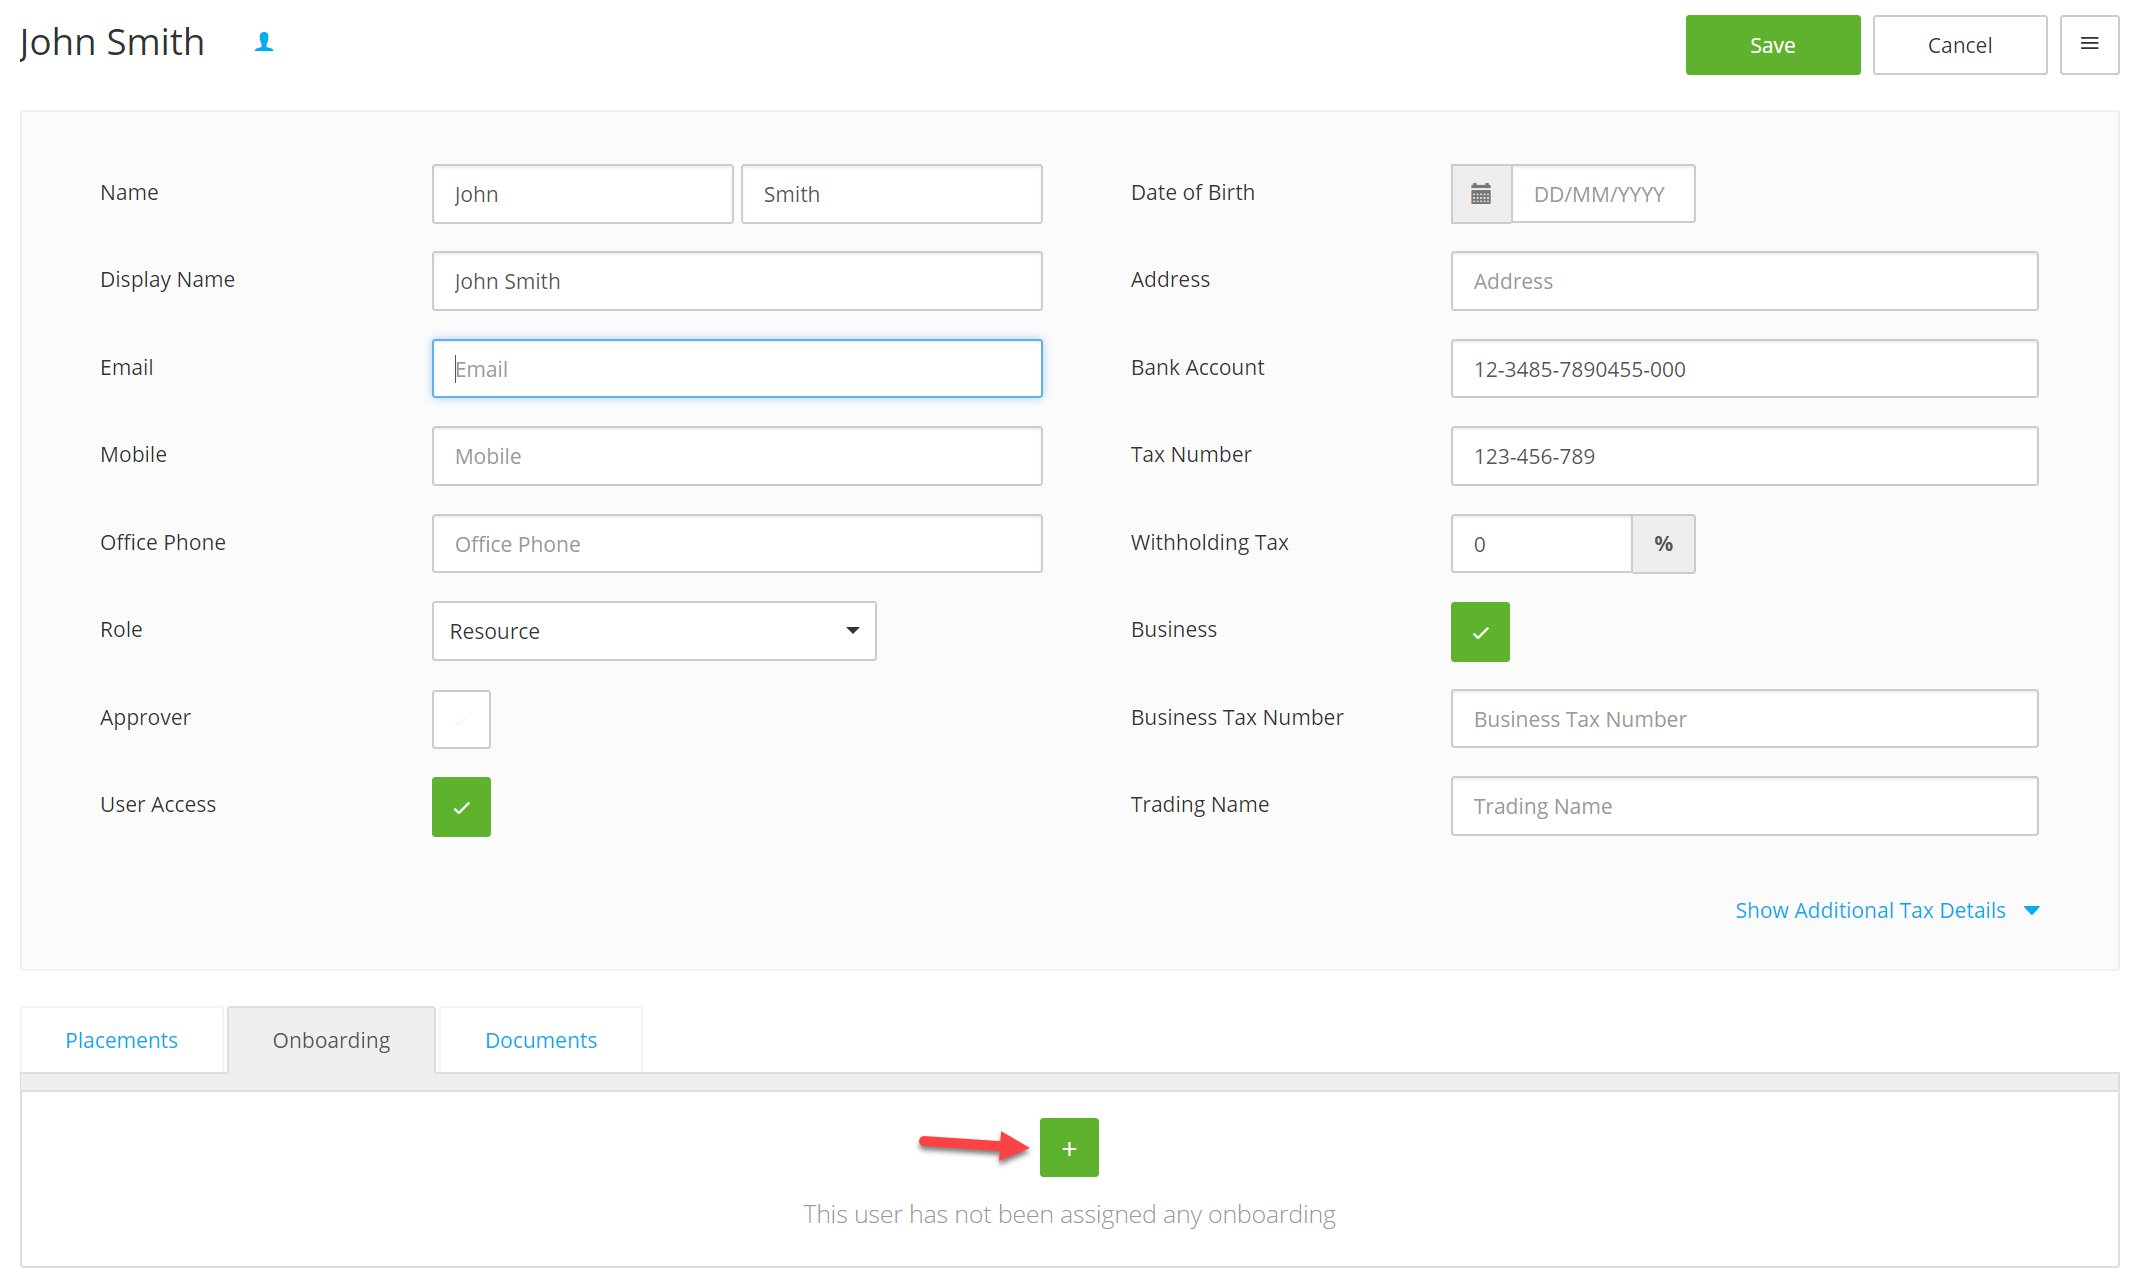Image resolution: width=2136 pixels, height=1282 pixels.
Task: Click the Bank Account label
Action: tap(1197, 367)
